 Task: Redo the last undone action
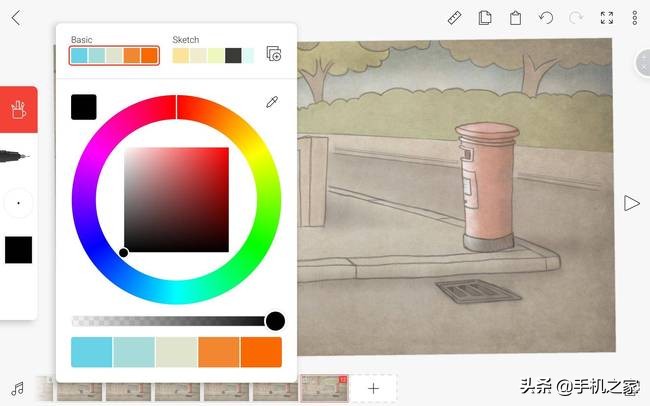coord(576,18)
